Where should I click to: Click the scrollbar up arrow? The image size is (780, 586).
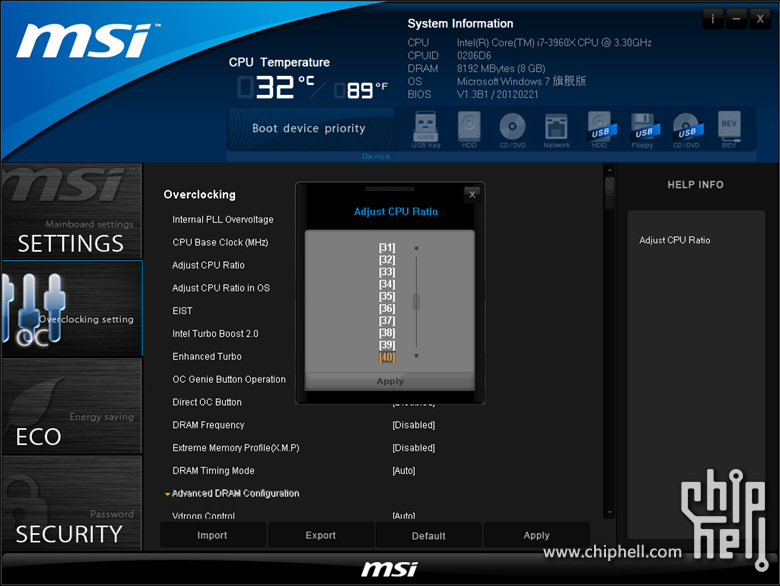[x=609, y=170]
